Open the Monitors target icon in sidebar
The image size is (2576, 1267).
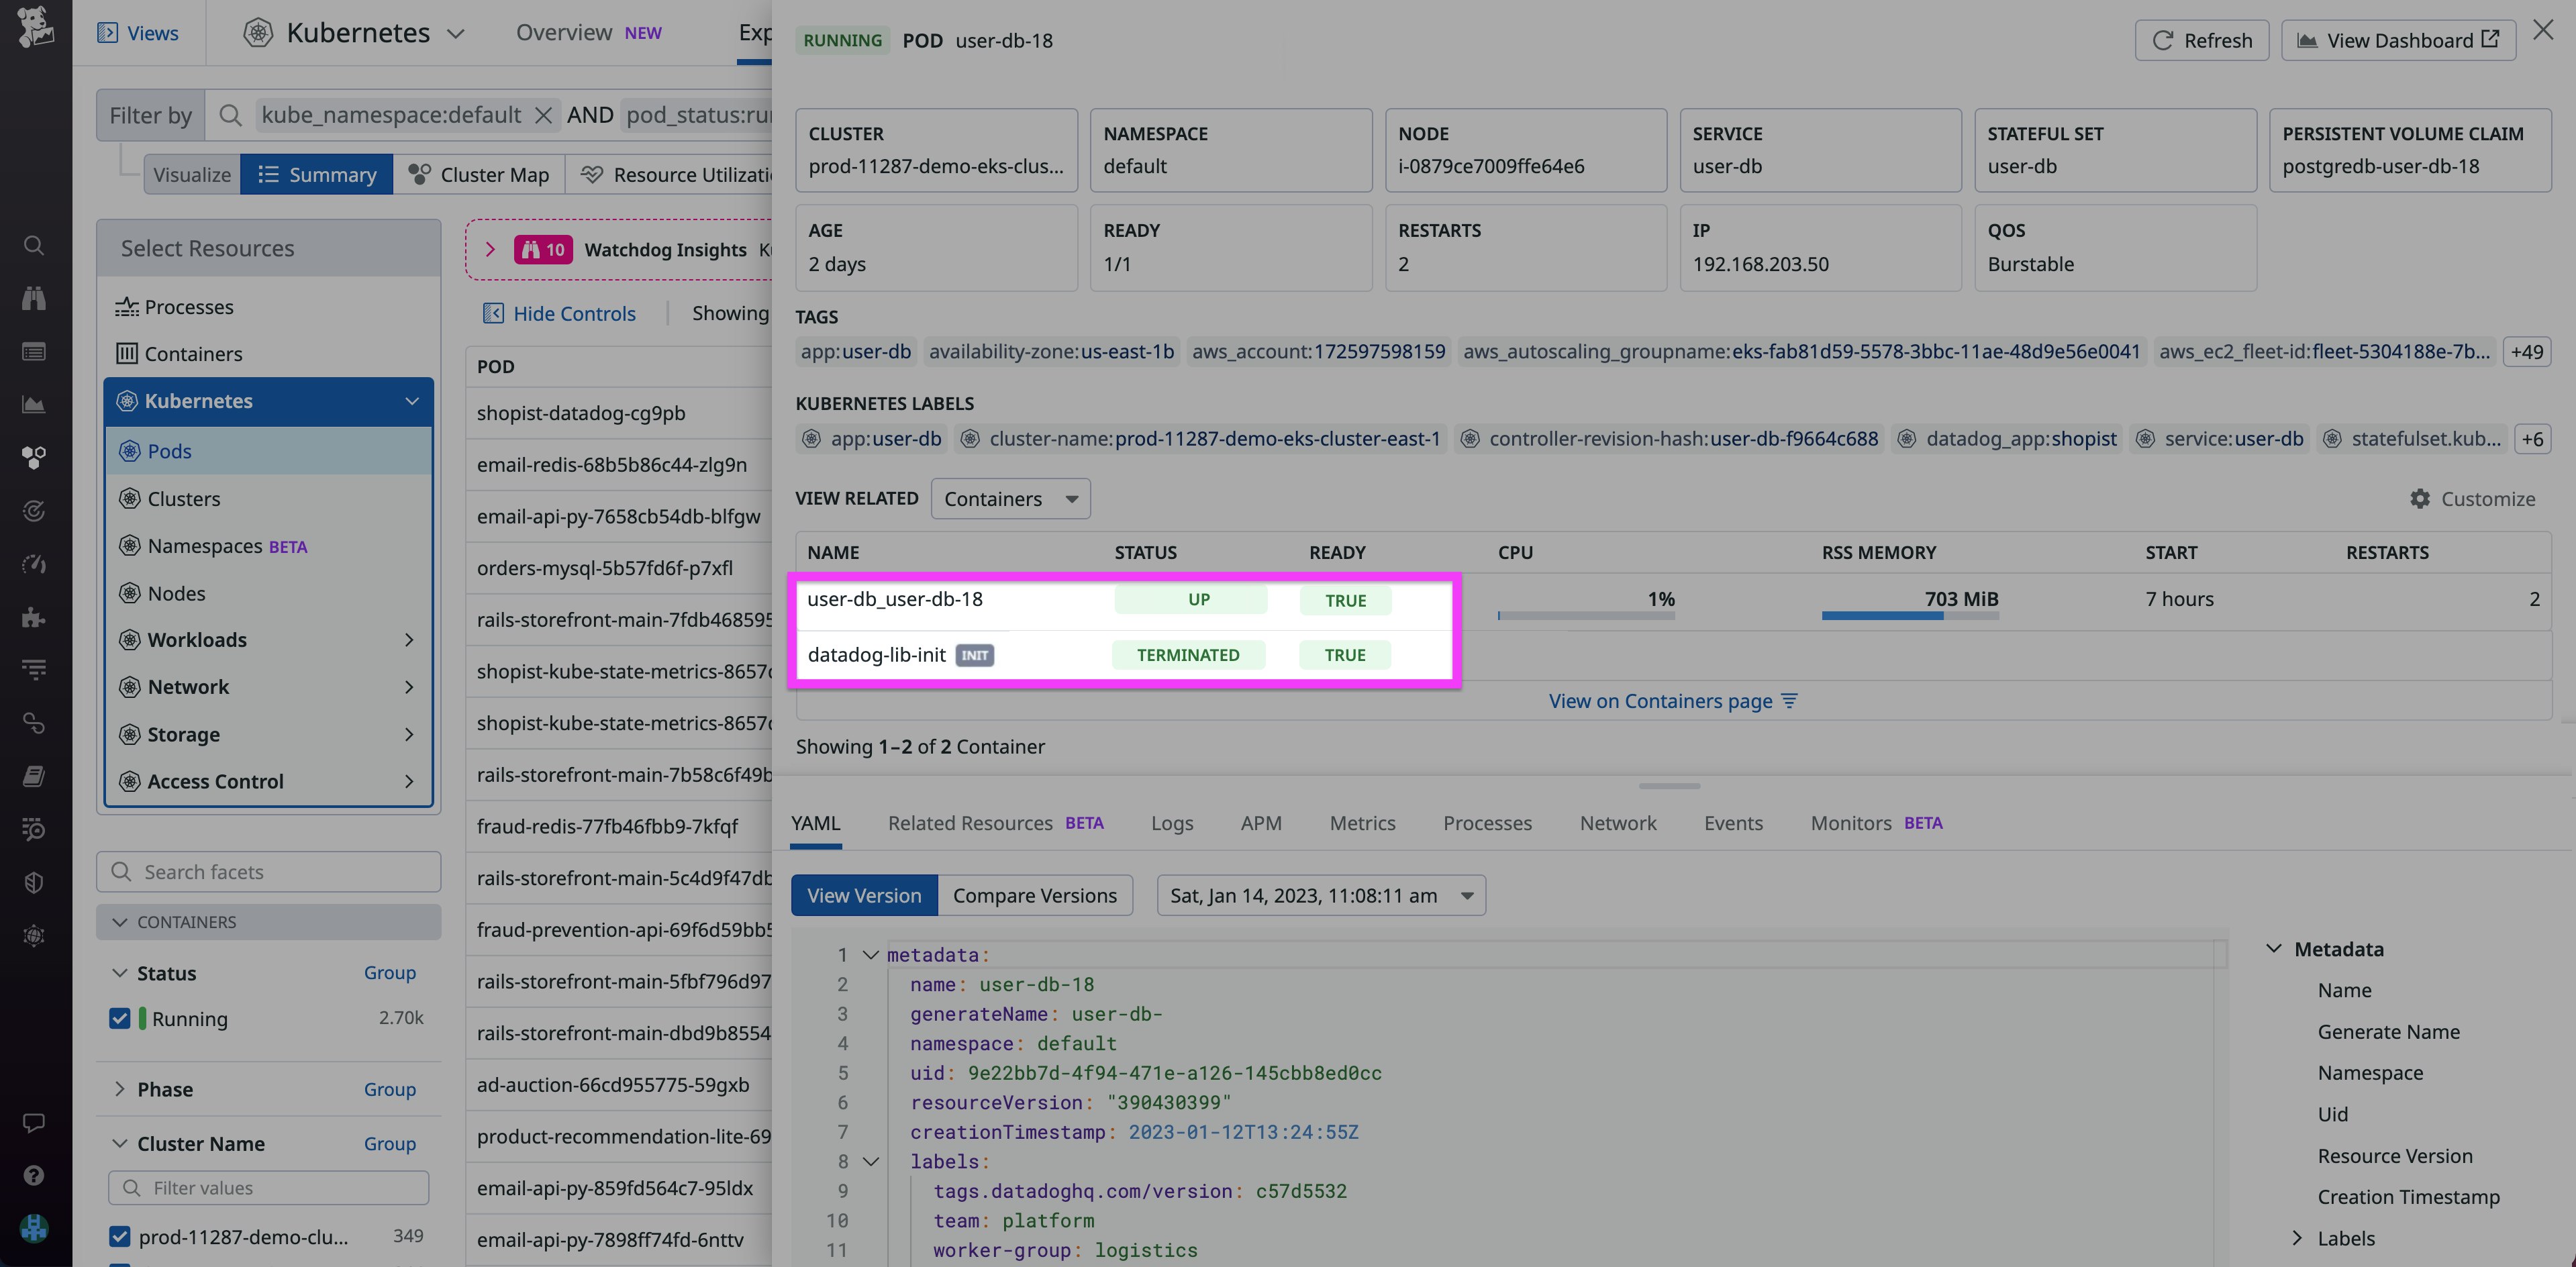coord(34,511)
